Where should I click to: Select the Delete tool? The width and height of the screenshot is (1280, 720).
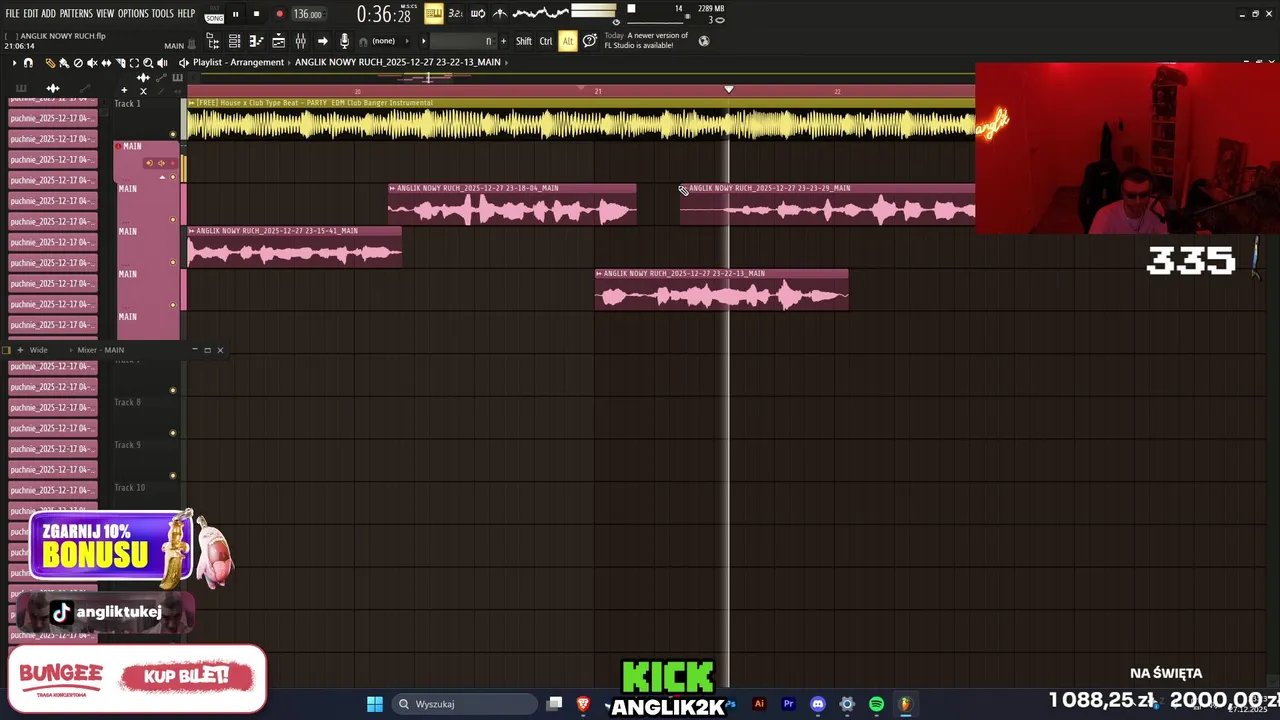coord(78,63)
